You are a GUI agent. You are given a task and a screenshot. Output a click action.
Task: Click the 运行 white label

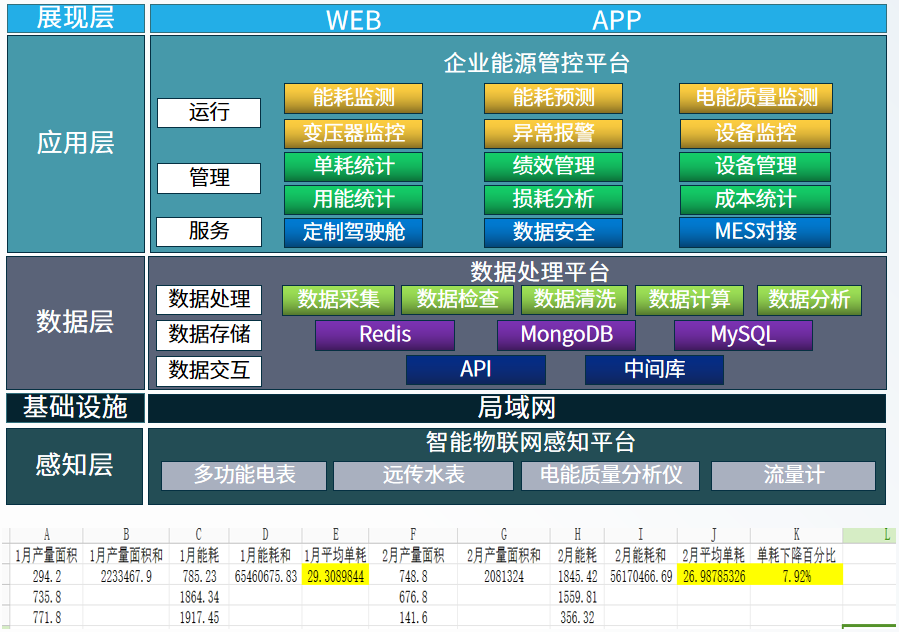pos(209,113)
